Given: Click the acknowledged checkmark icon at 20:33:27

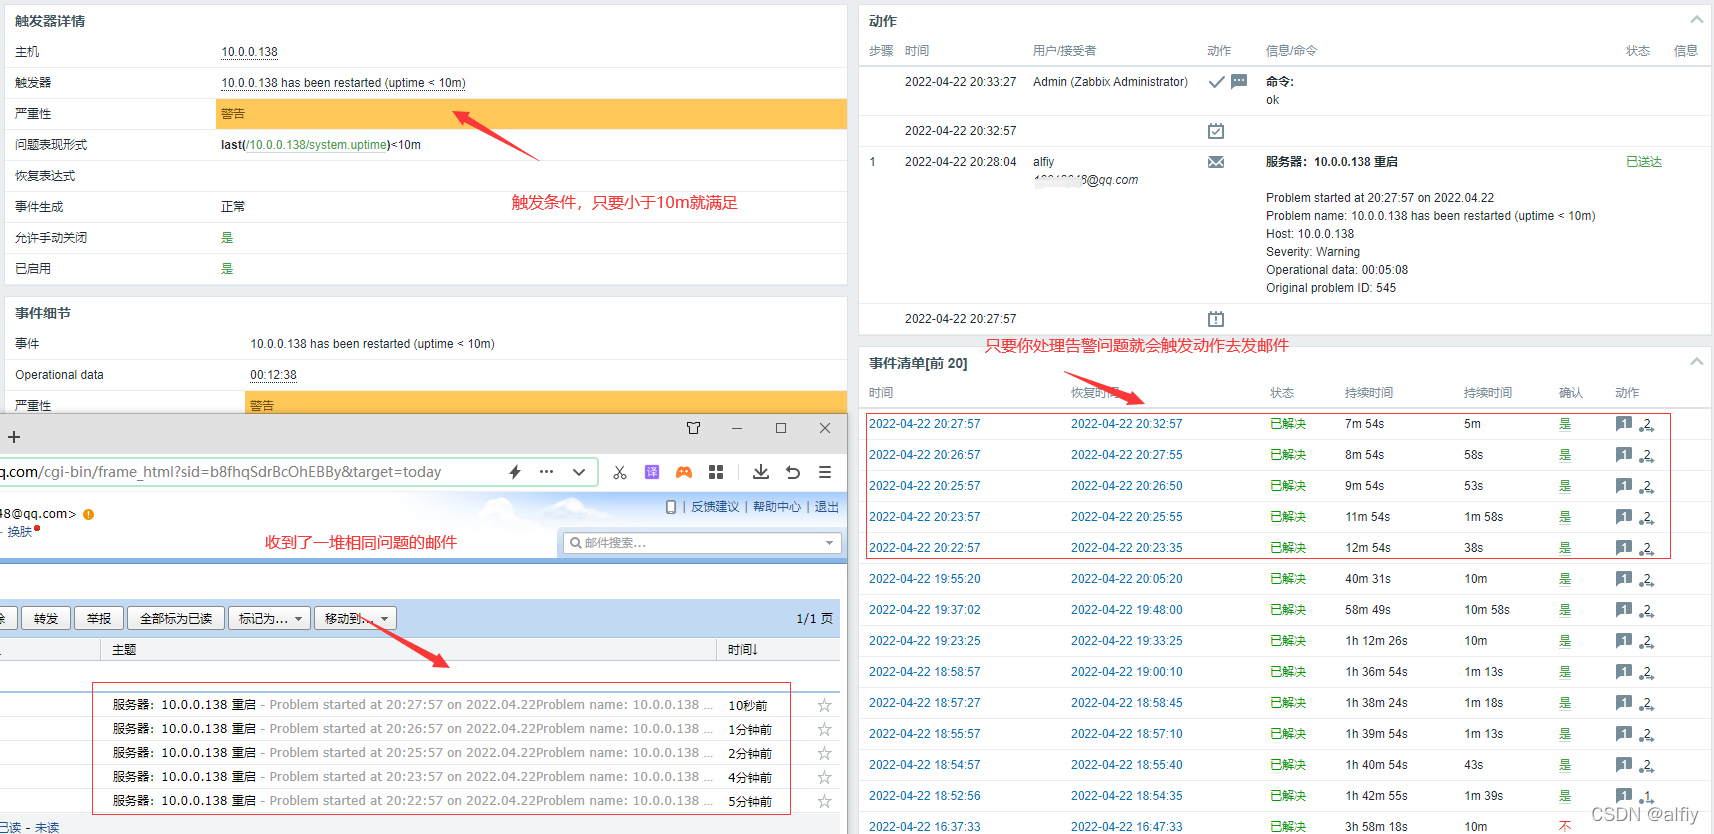Looking at the screenshot, I should (x=1216, y=82).
